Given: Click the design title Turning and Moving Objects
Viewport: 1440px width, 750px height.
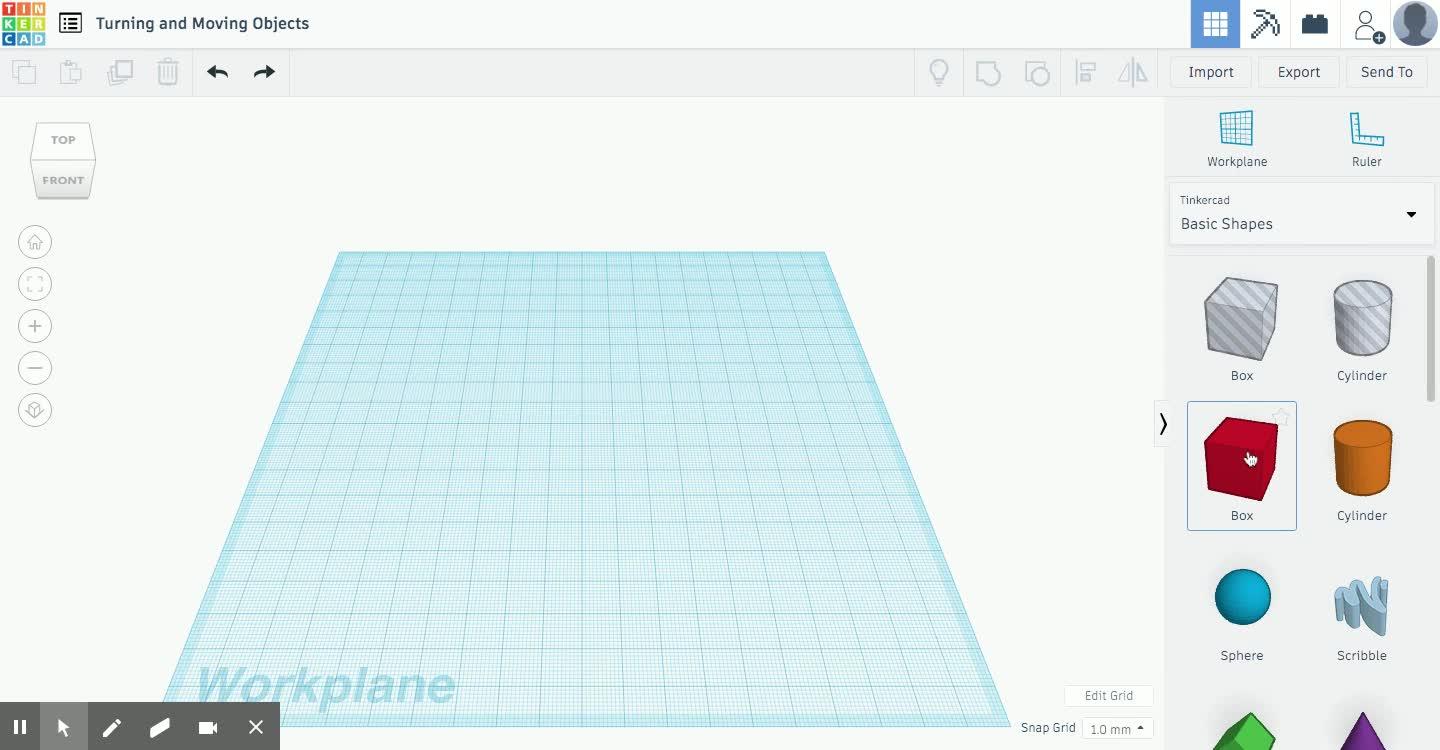Looking at the screenshot, I should 203,23.
